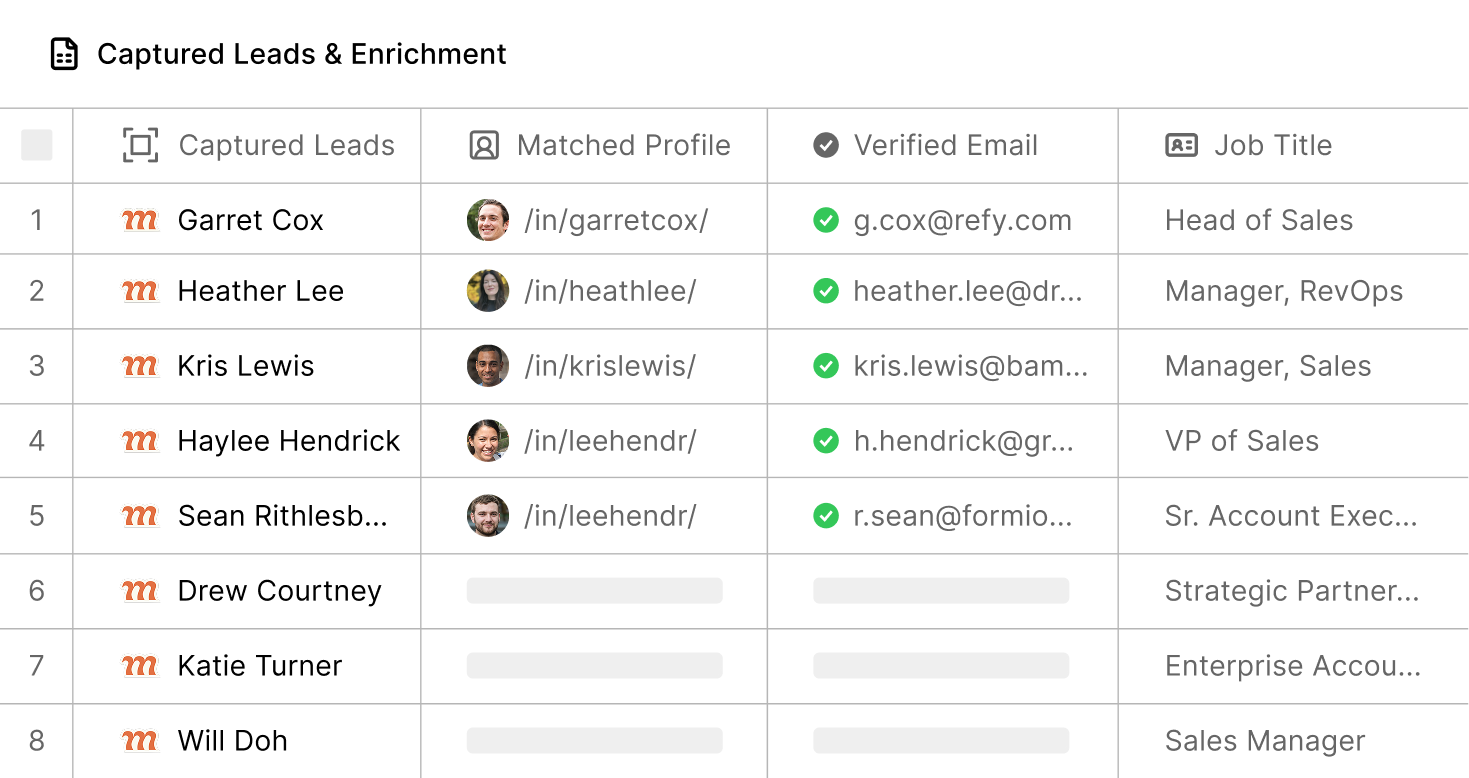Click the checkmark icon in Verified Email header
This screenshot has height=778, width=1469.
click(826, 145)
